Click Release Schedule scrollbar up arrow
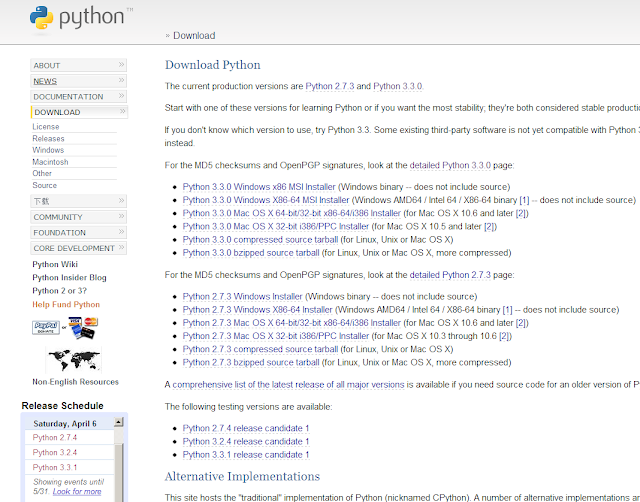640x502 pixels. [x=118, y=422]
